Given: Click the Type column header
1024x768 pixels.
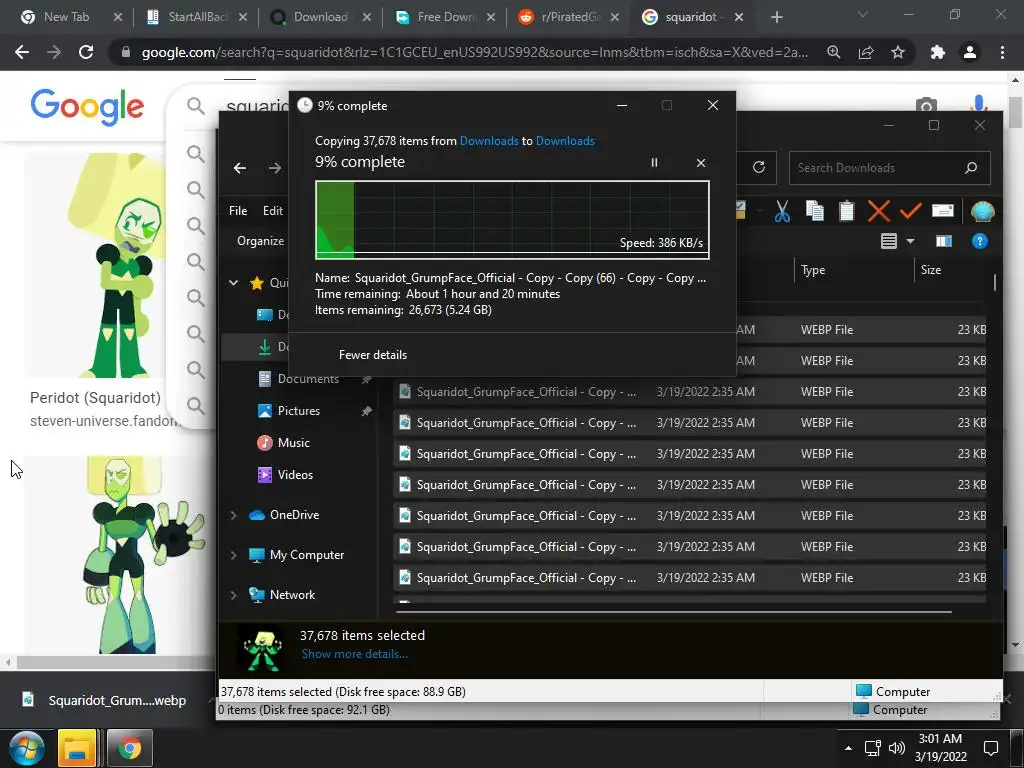Looking at the screenshot, I should 813,270.
